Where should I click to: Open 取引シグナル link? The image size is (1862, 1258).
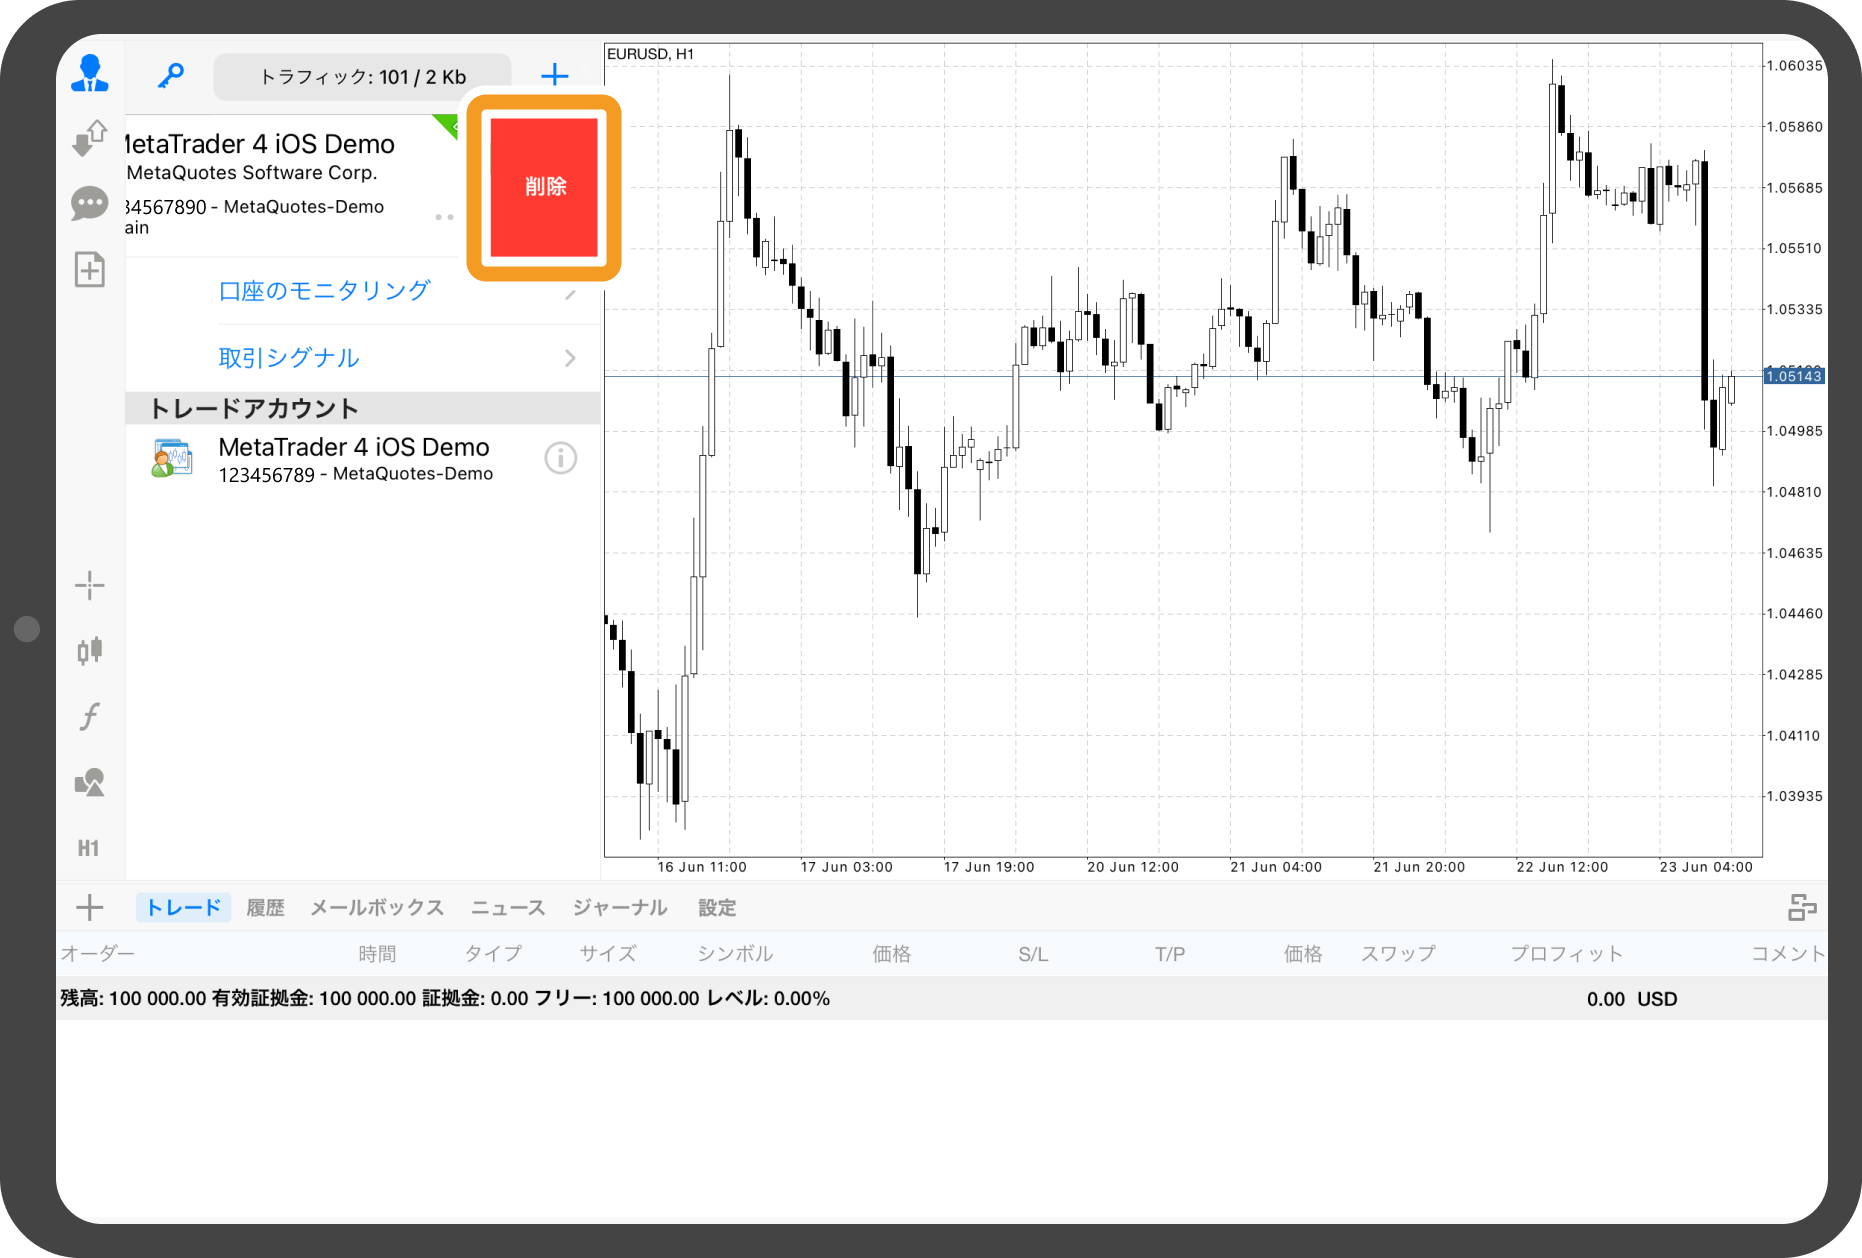[289, 358]
